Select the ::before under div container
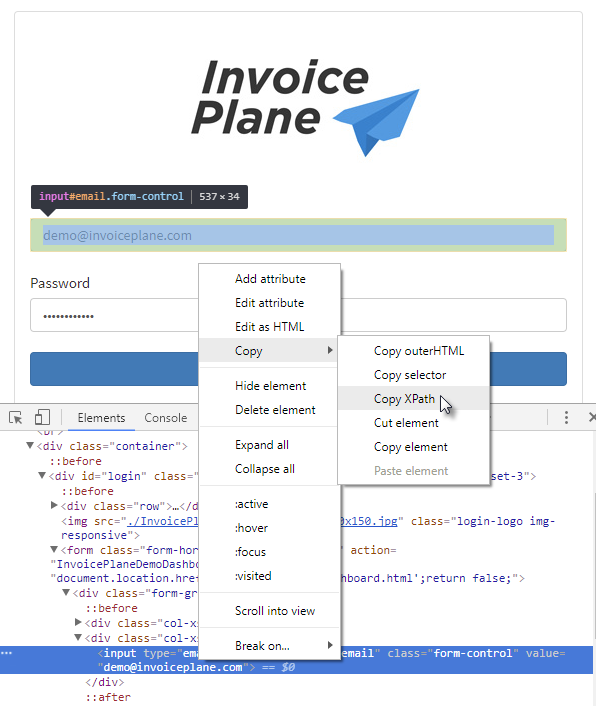 [x=76, y=461]
